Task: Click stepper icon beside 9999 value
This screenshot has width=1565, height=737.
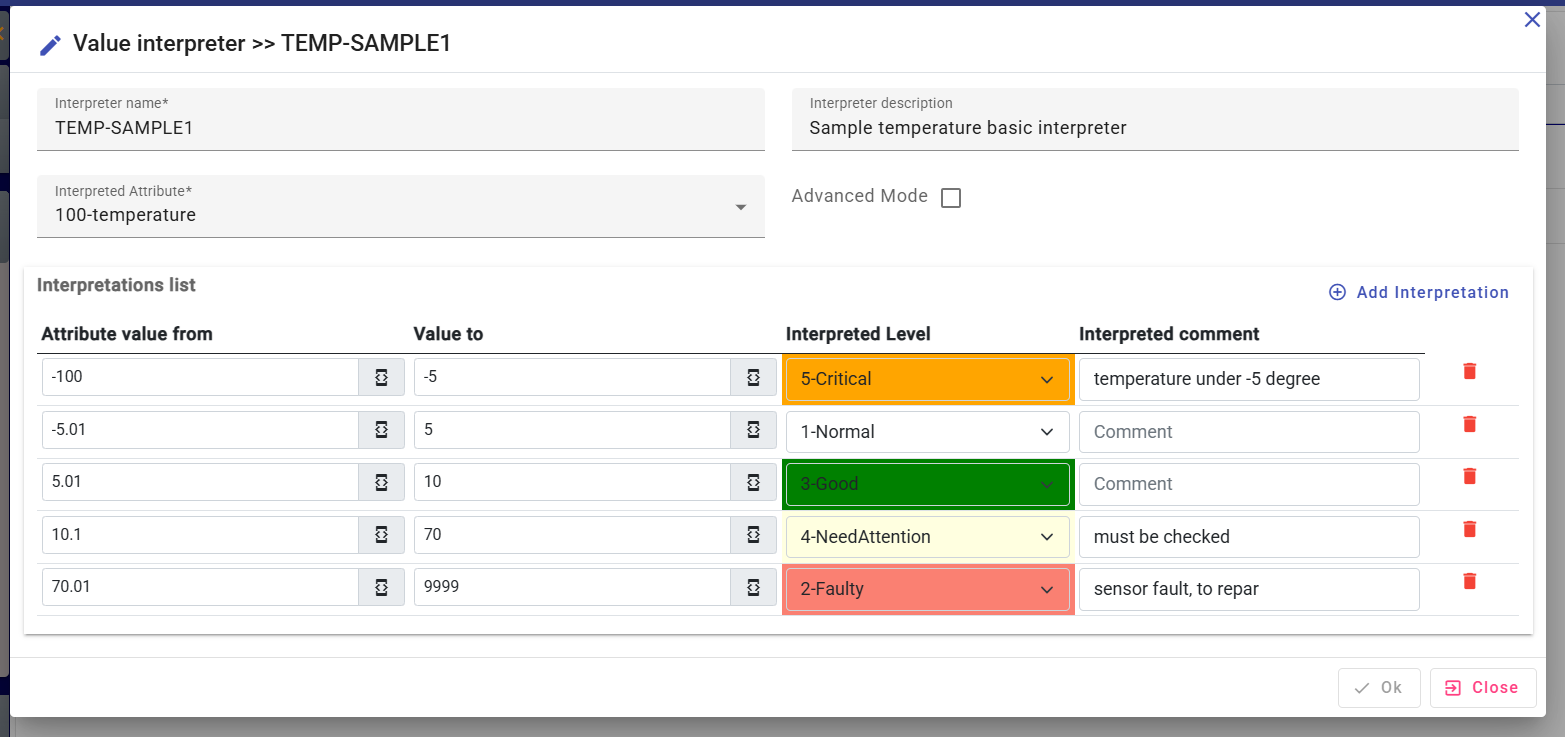Action: [x=753, y=588]
